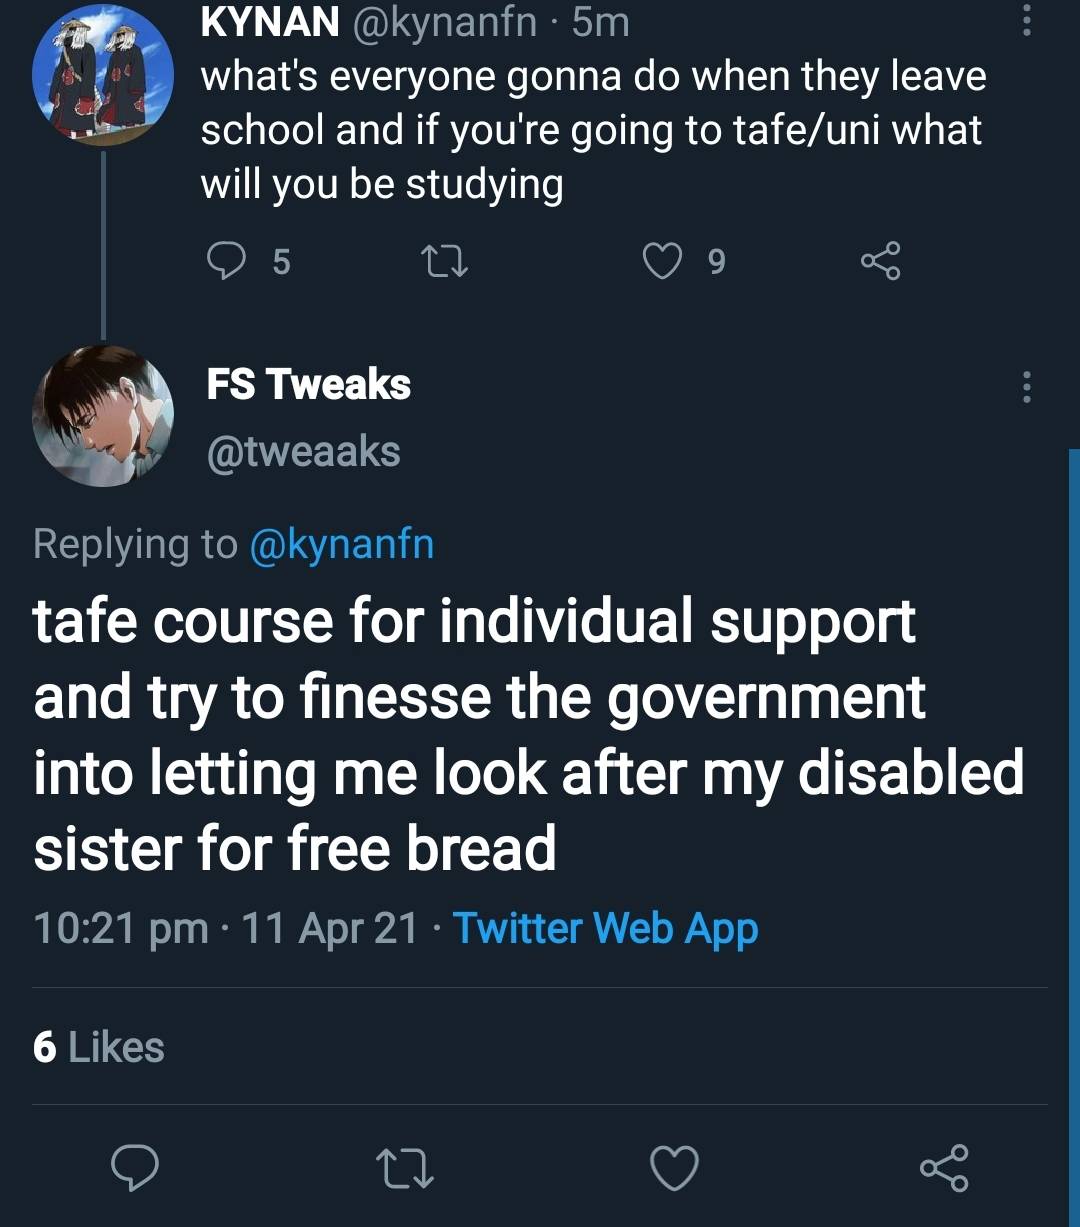The width and height of the screenshot is (1080, 1227).
Task: Open more options for FS Tweaks' reply
Action: click(x=1026, y=387)
